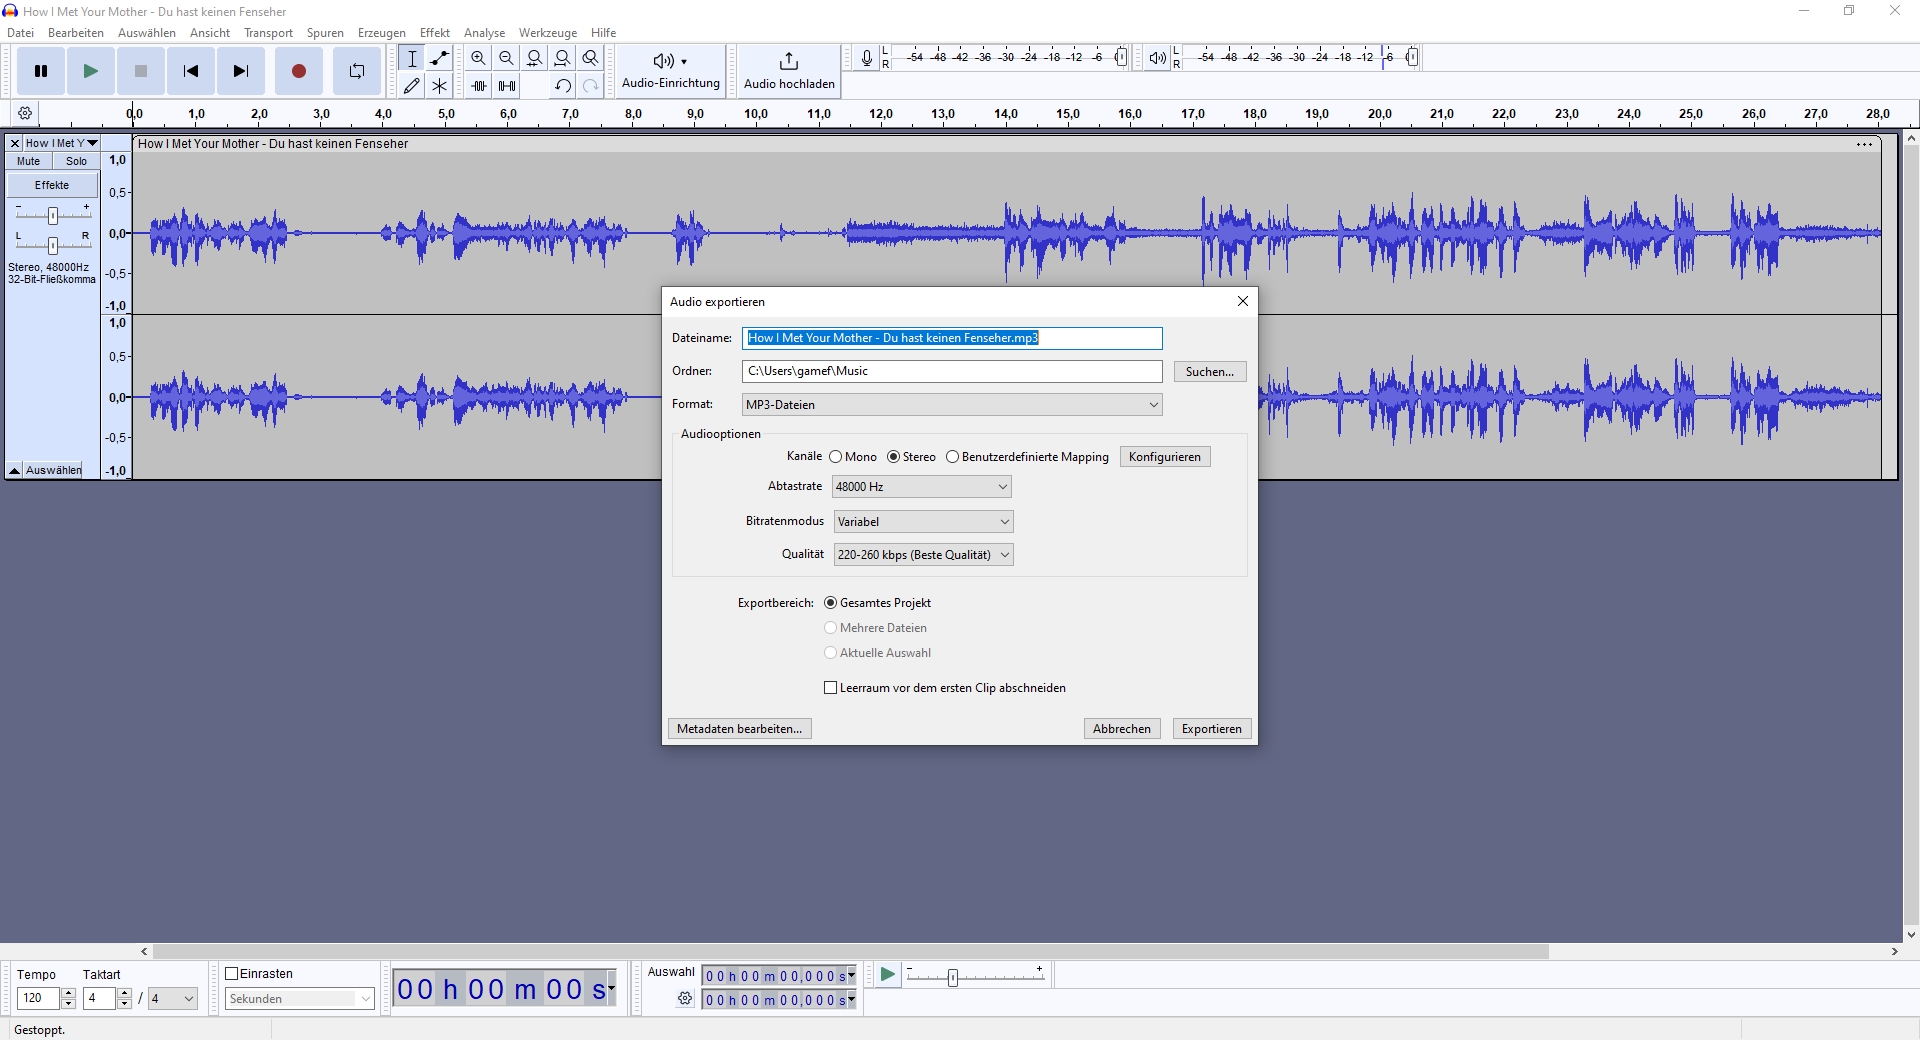This screenshot has width=1920, height=1040.
Task: Open the Qualität dropdown
Action: coord(922,554)
